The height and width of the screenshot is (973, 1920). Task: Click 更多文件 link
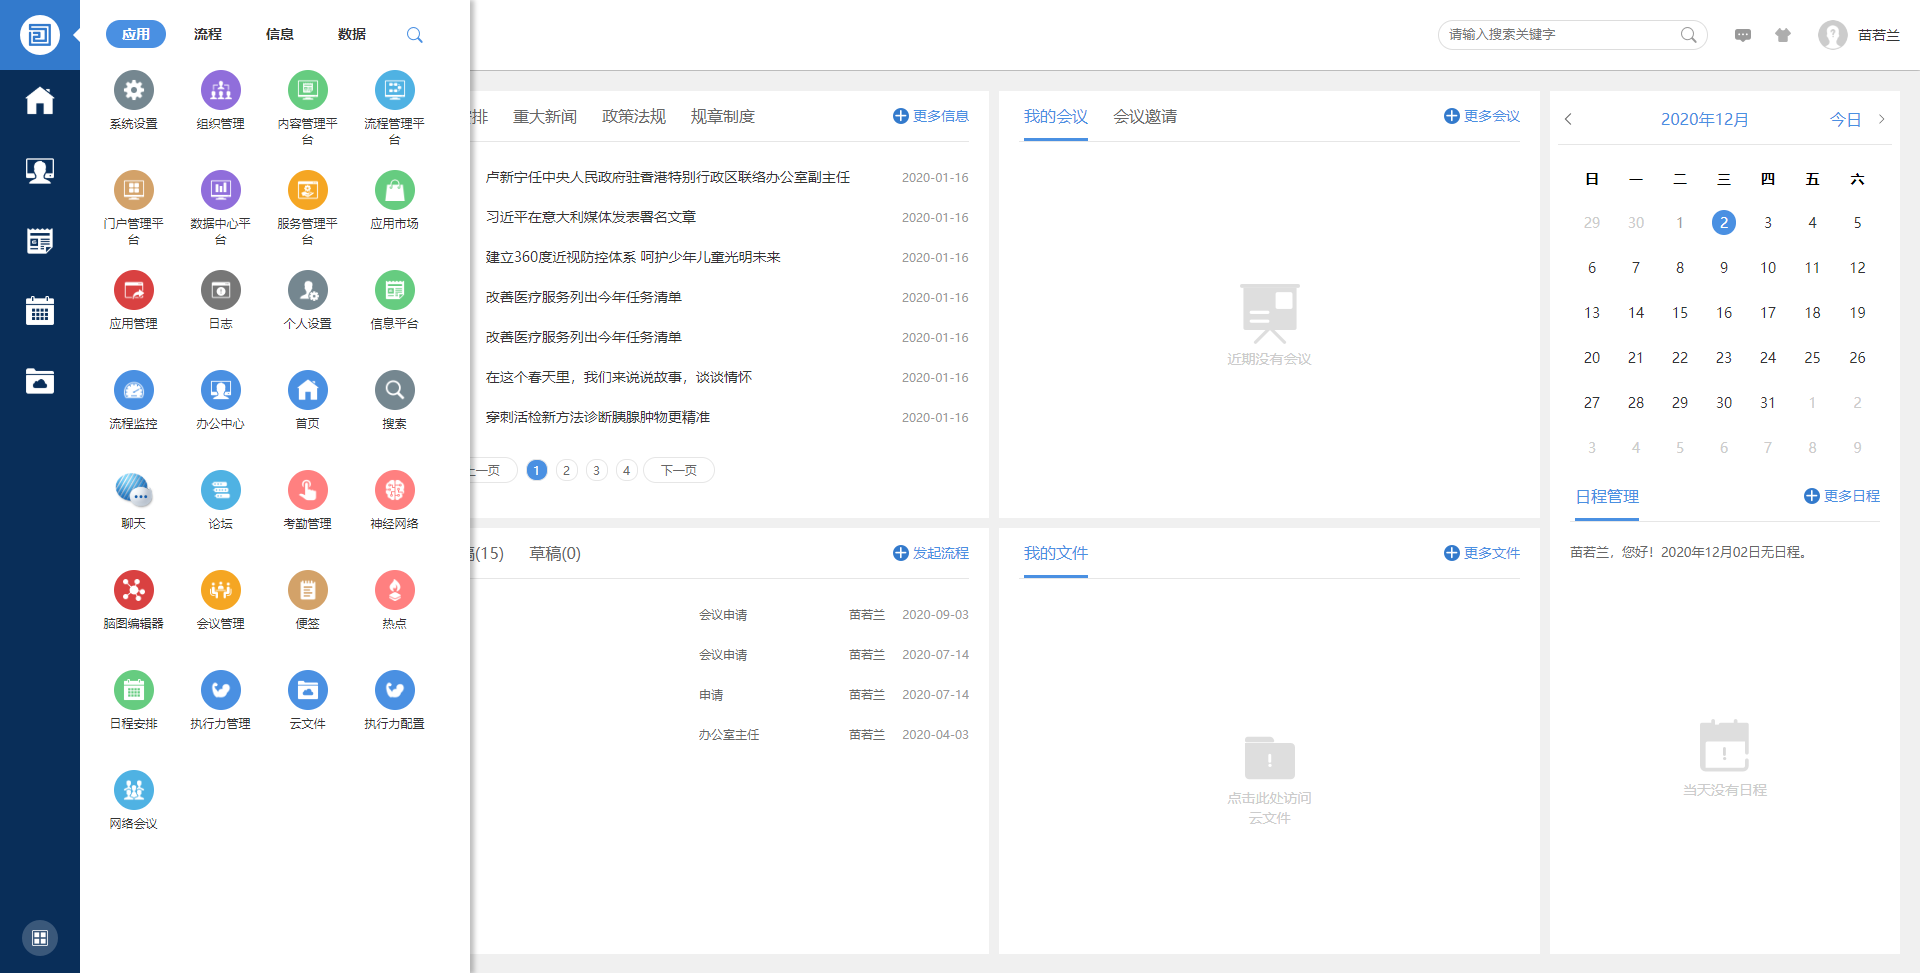tap(1482, 553)
